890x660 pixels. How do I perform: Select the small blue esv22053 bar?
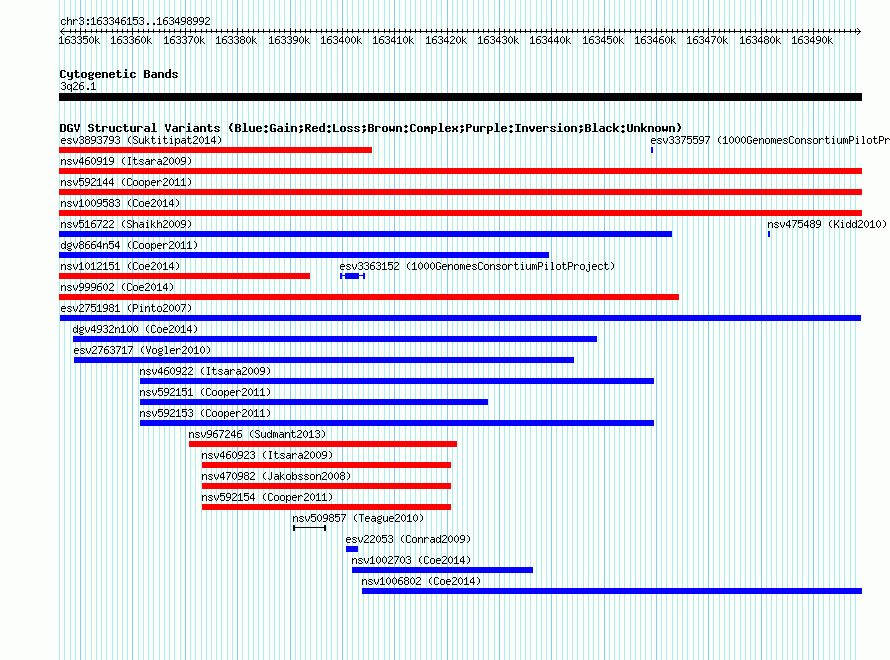pos(352,549)
